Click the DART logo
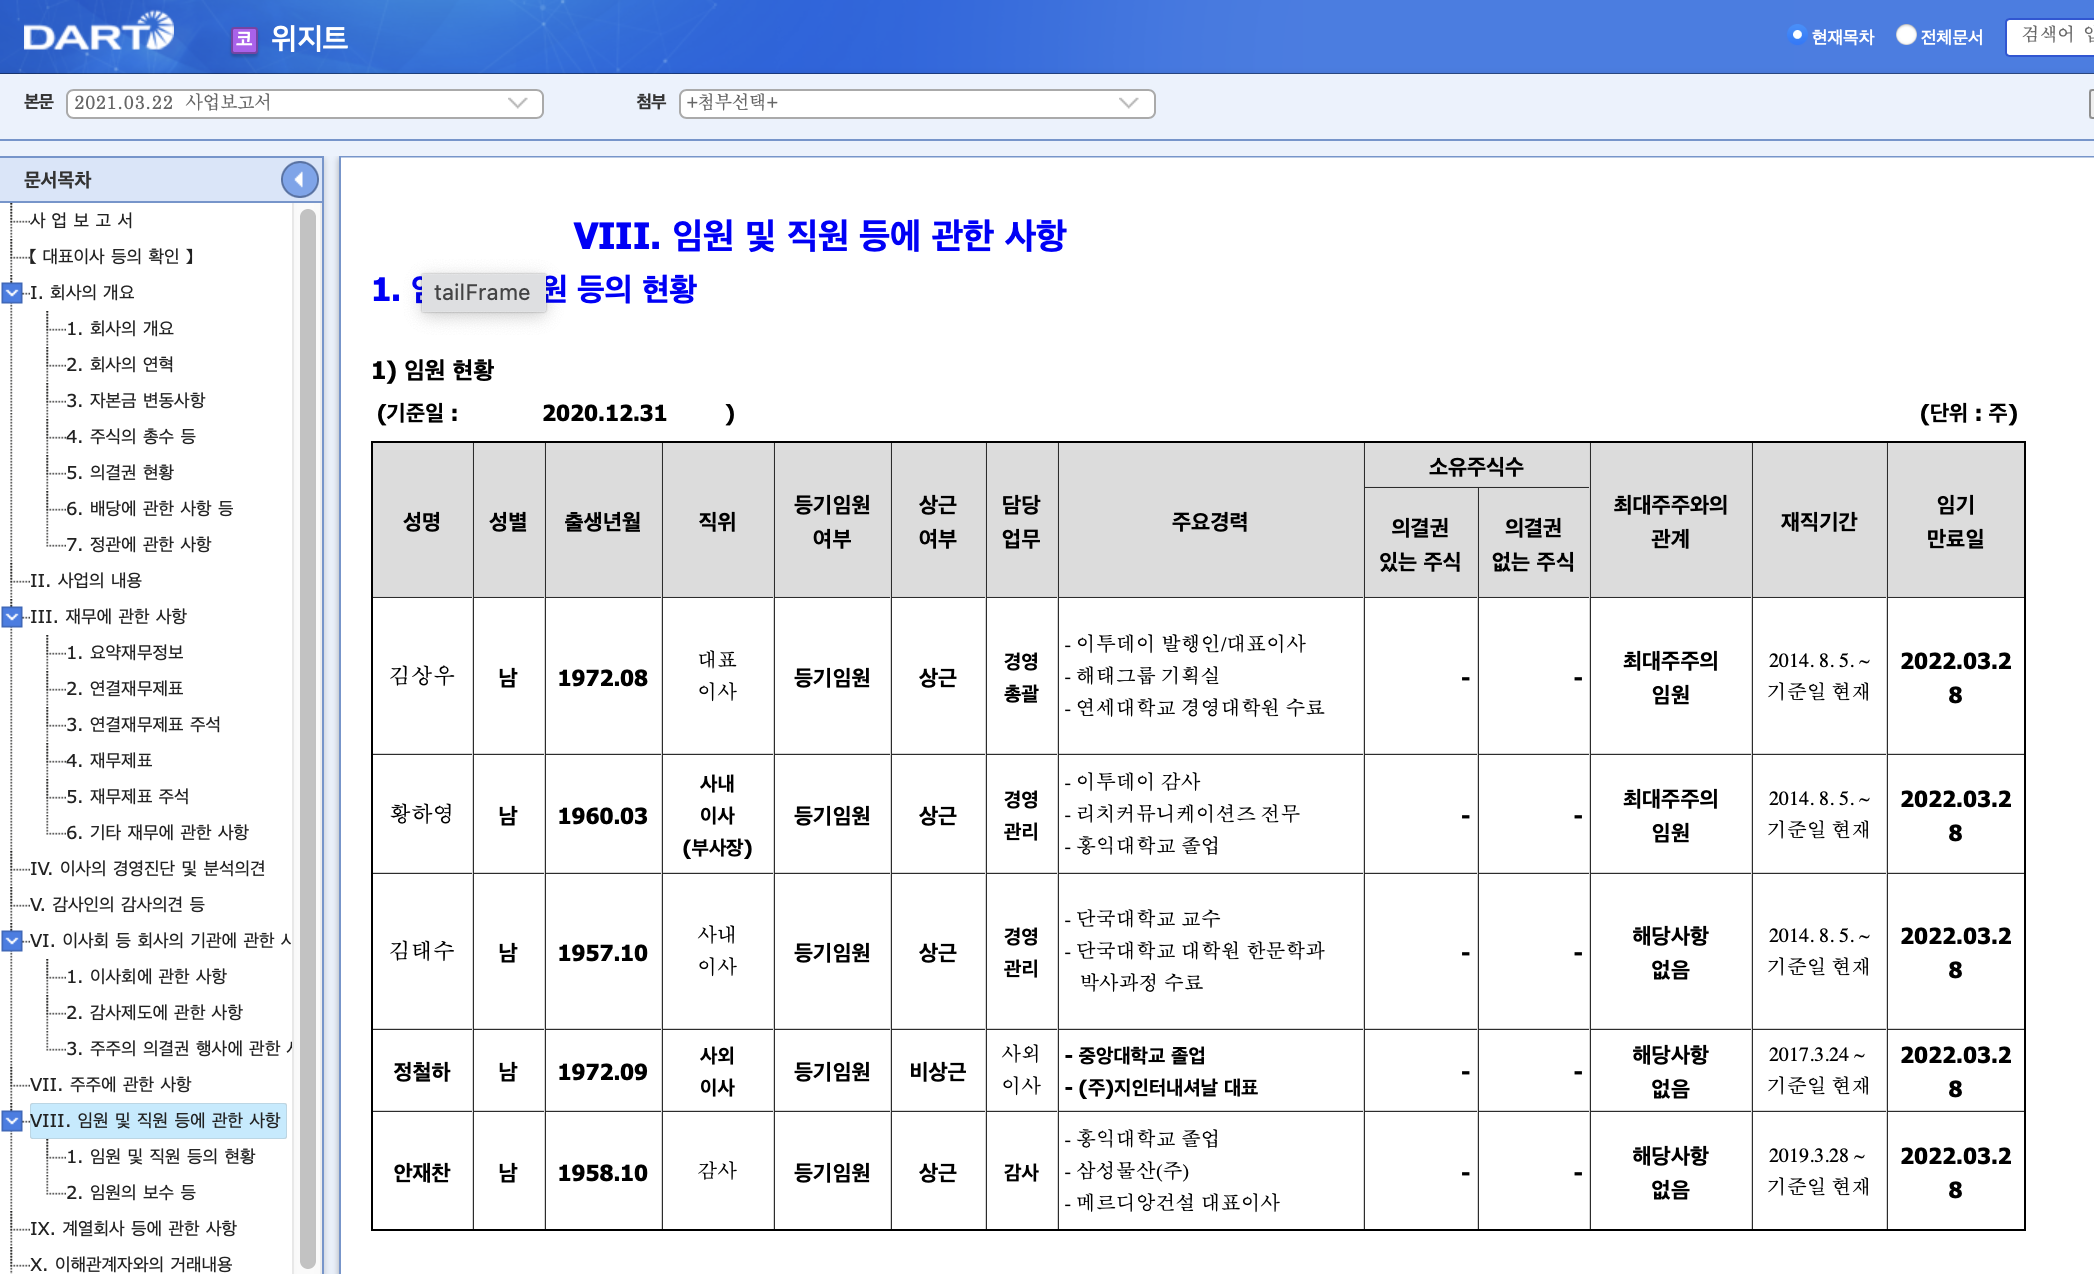This screenshot has height=1274, width=2094. pos(98,34)
